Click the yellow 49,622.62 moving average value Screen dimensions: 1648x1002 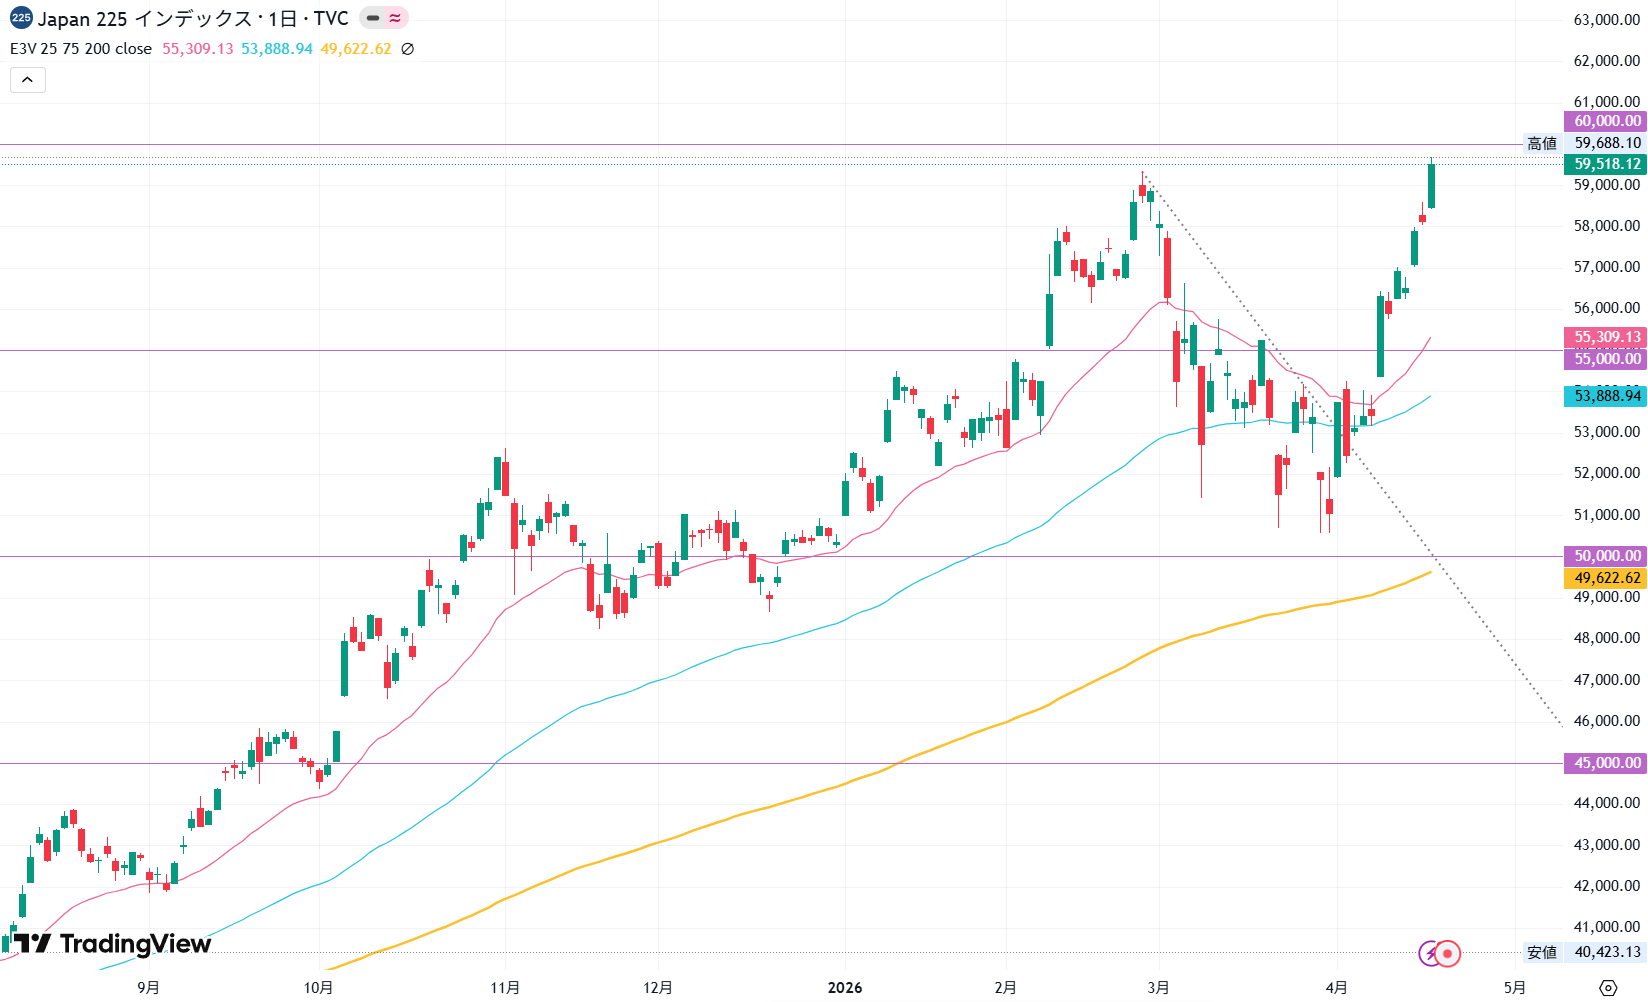(x=355, y=49)
